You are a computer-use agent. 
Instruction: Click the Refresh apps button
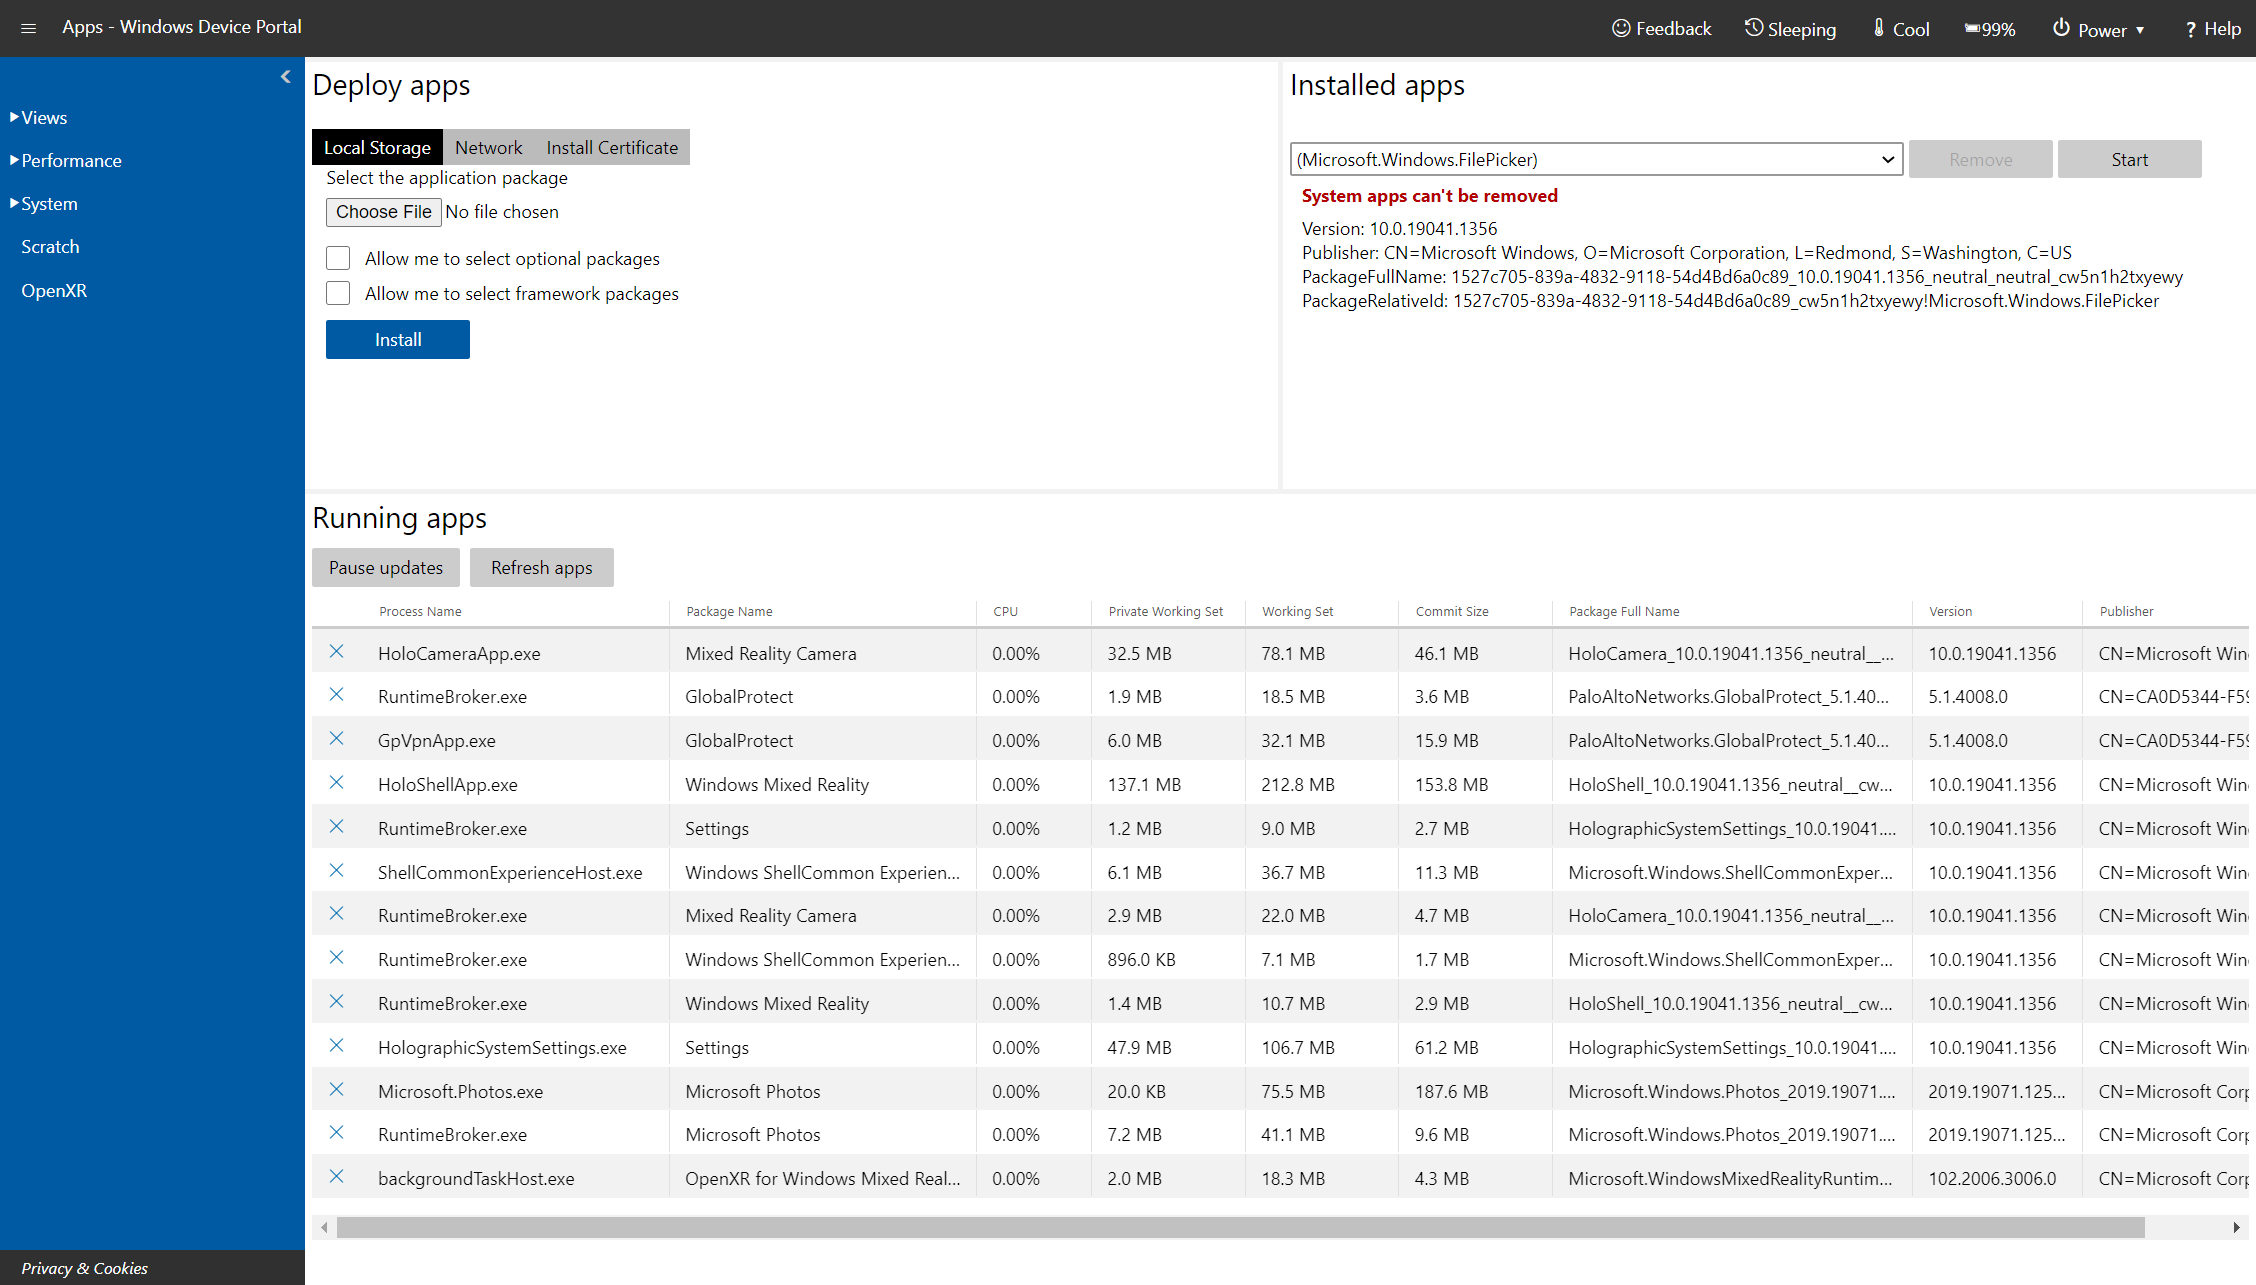pyautogui.click(x=539, y=566)
